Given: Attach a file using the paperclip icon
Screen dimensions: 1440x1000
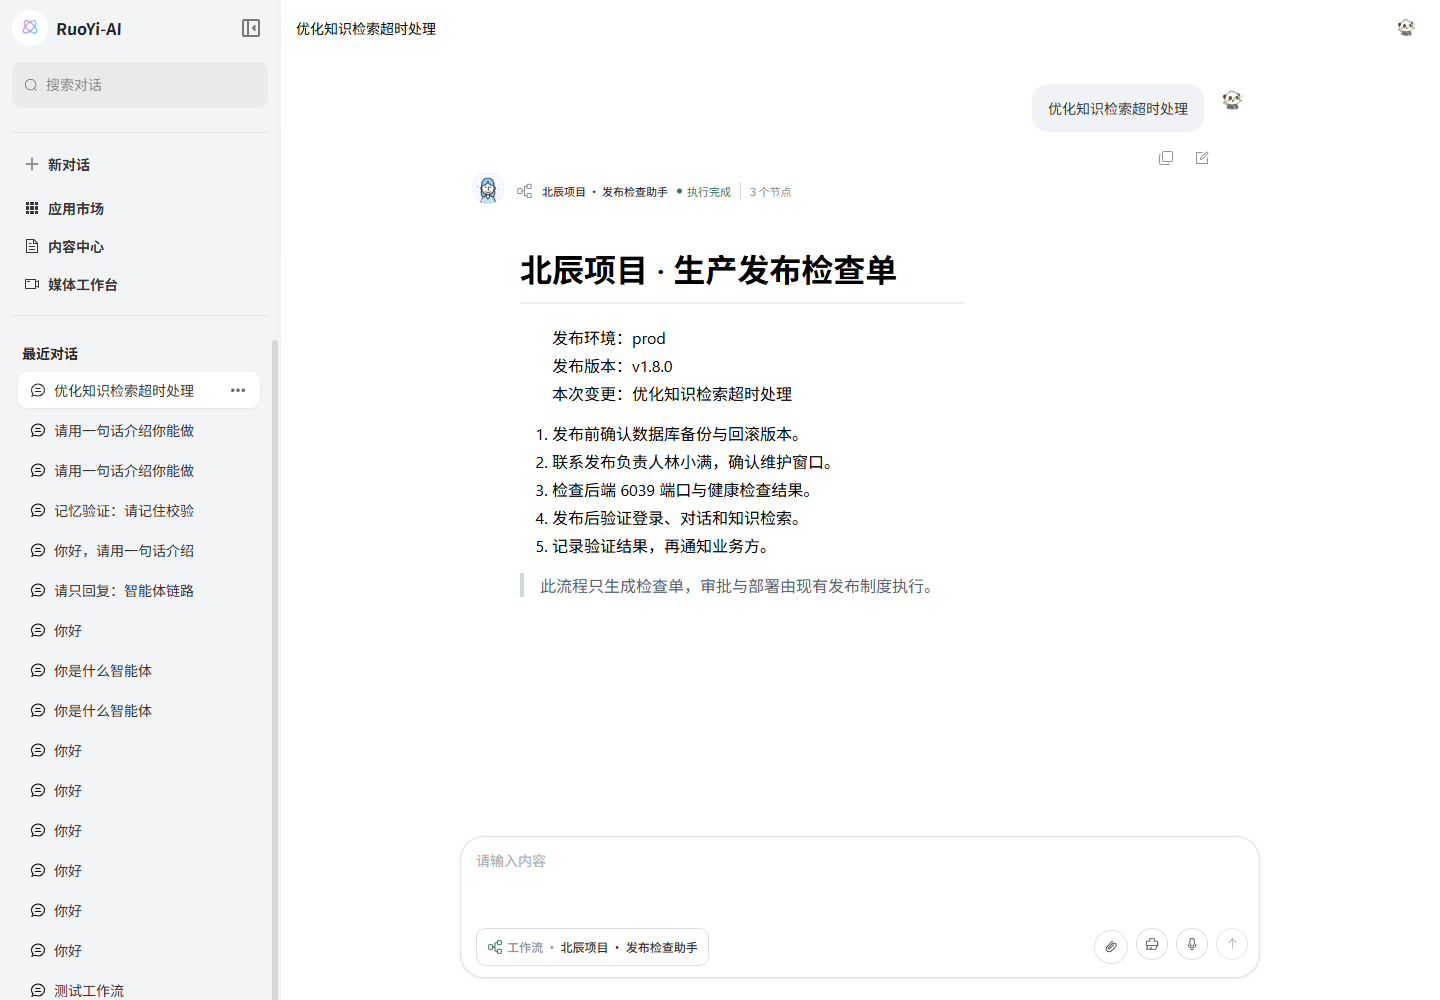Looking at the screenshot, I should click(x=1111, y=946).
